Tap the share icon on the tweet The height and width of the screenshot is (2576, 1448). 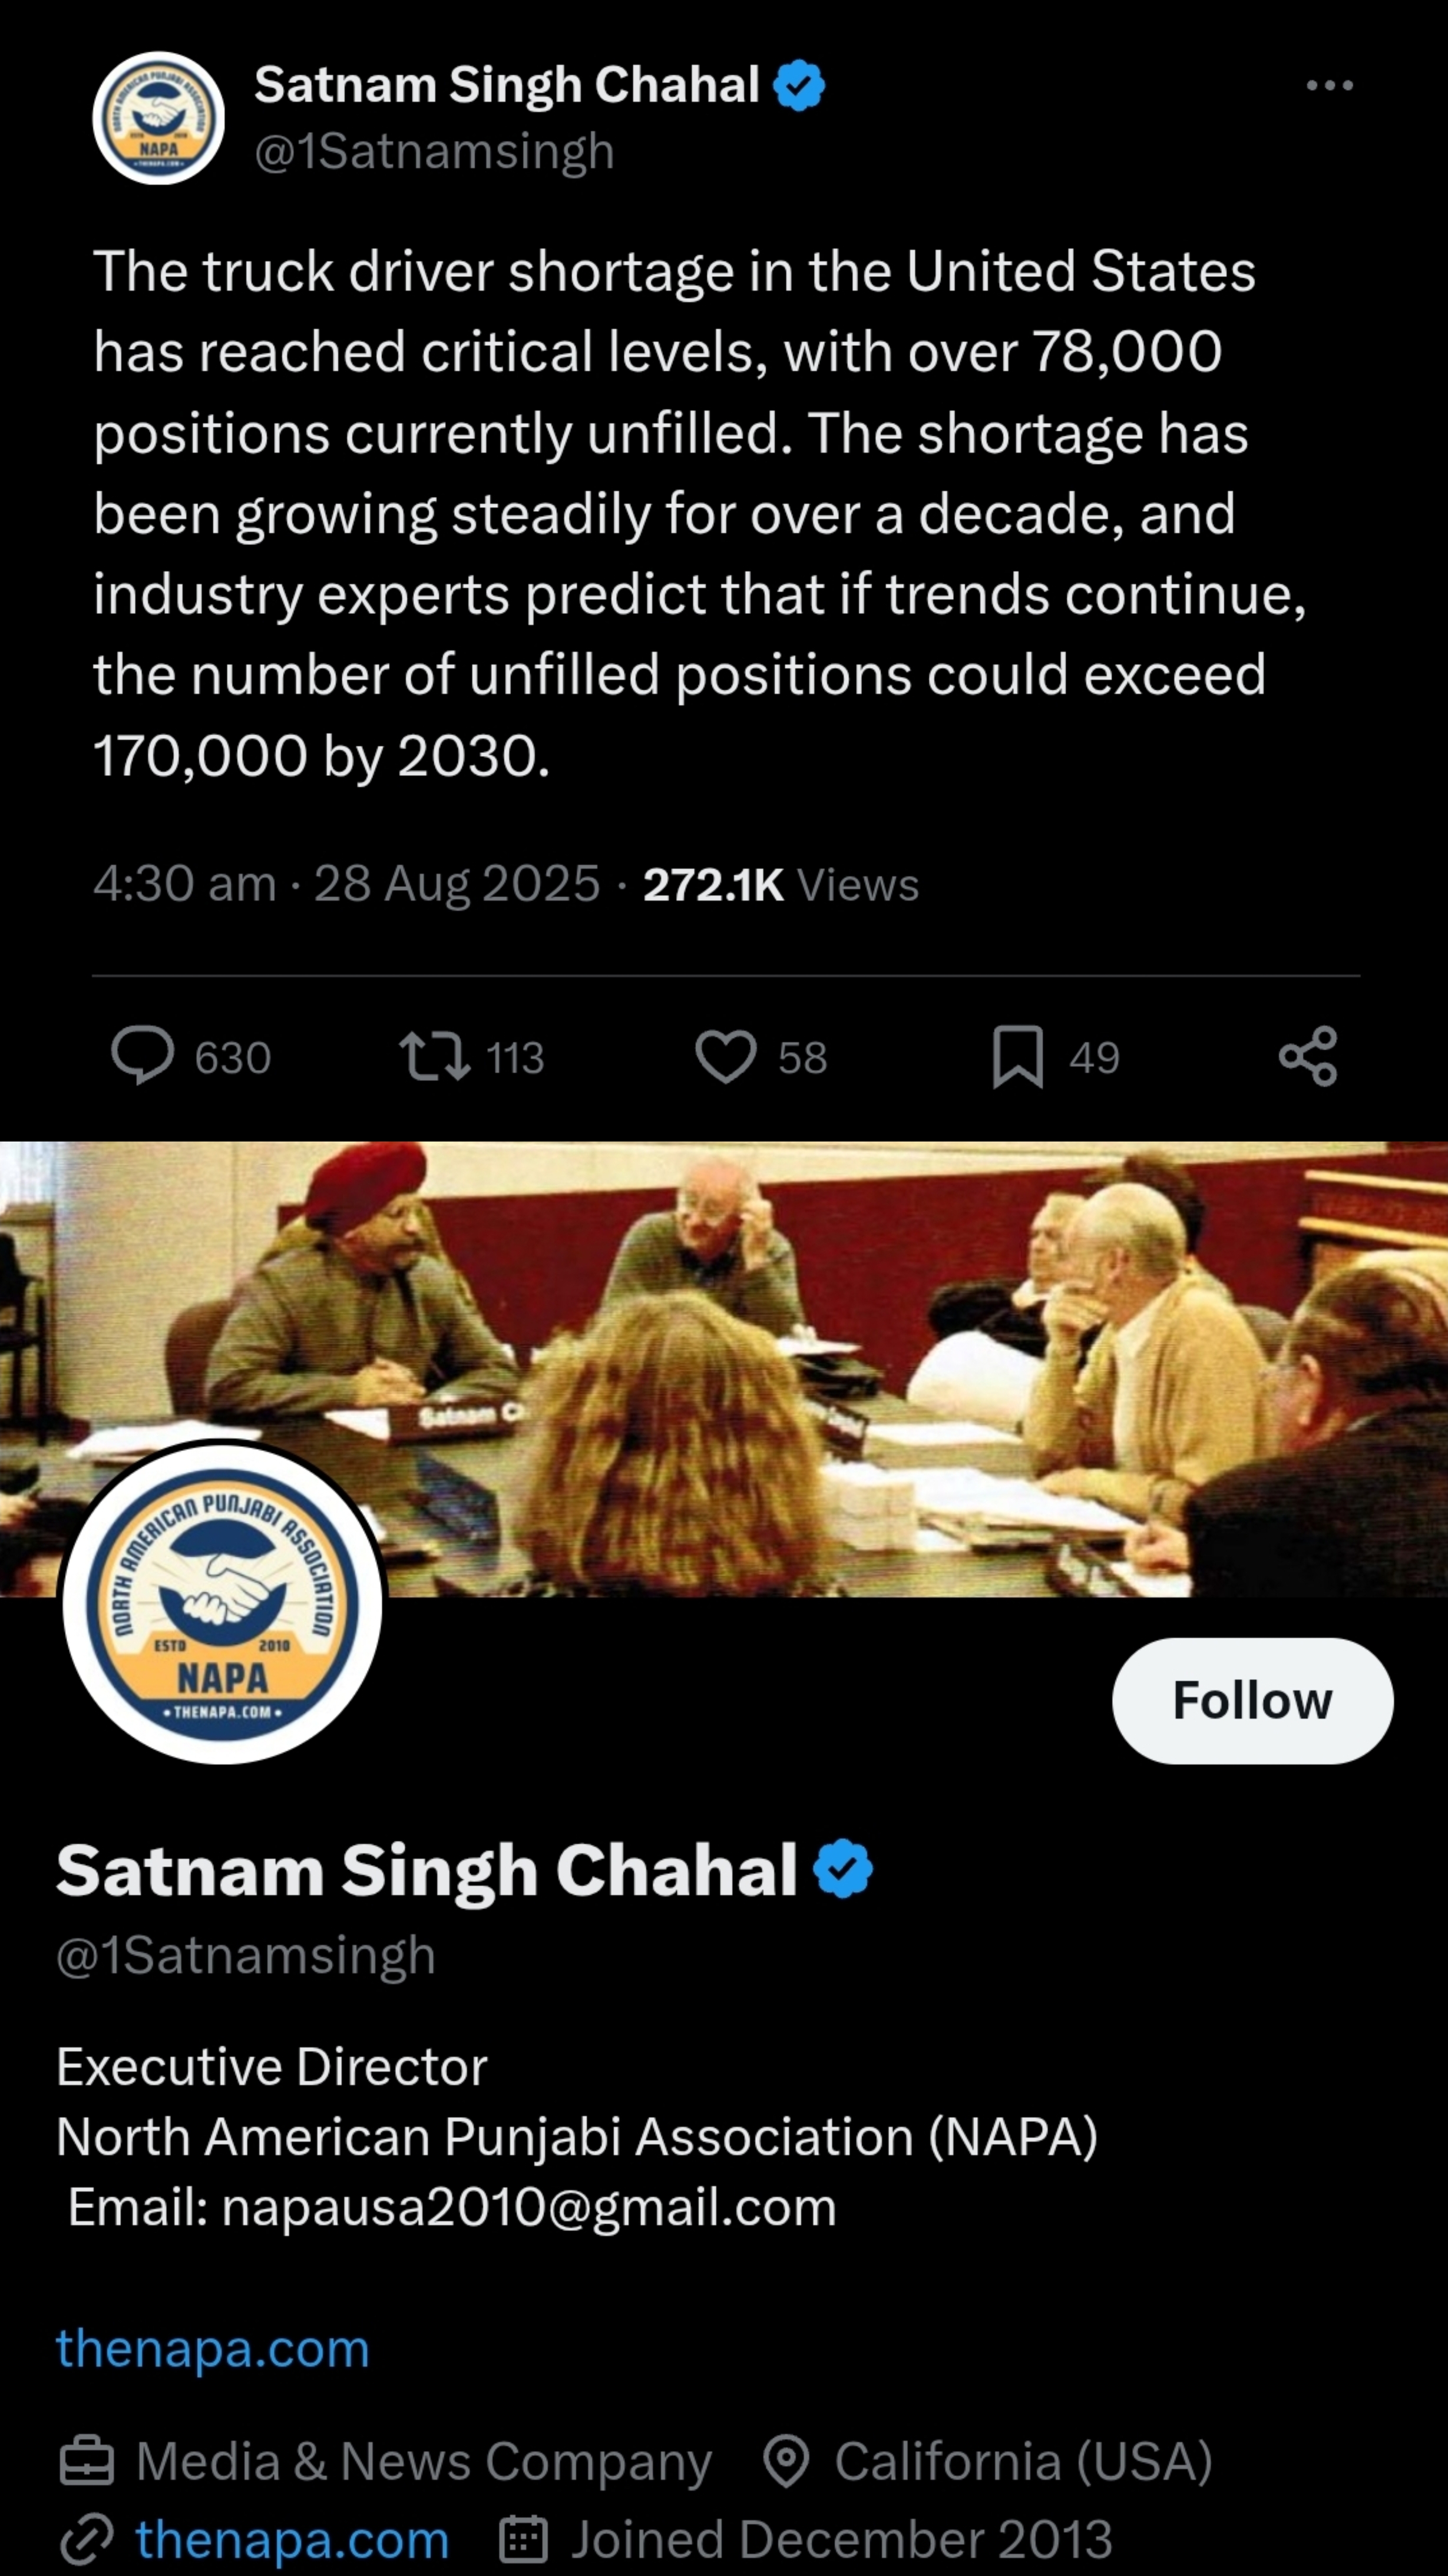[x=1307, y=1056]
